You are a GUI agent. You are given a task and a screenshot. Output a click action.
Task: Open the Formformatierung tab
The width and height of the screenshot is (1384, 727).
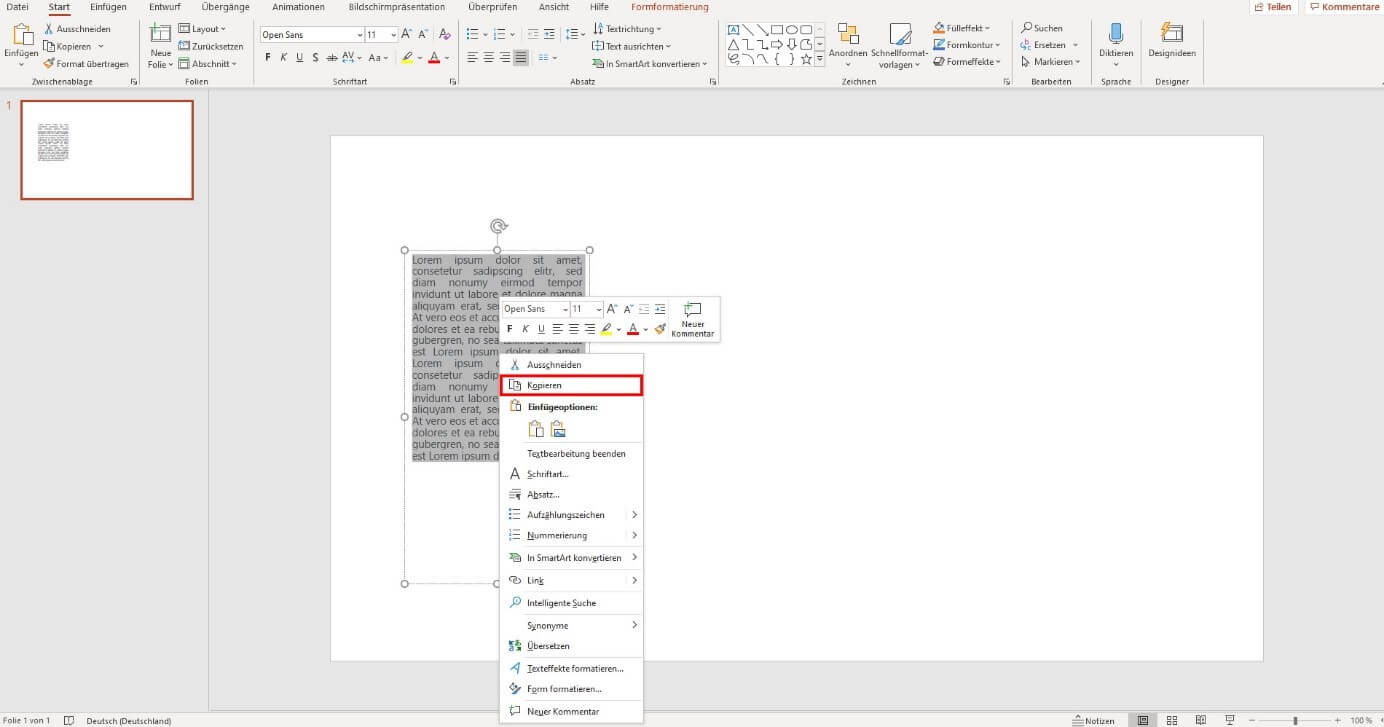(x=670, y=7)
